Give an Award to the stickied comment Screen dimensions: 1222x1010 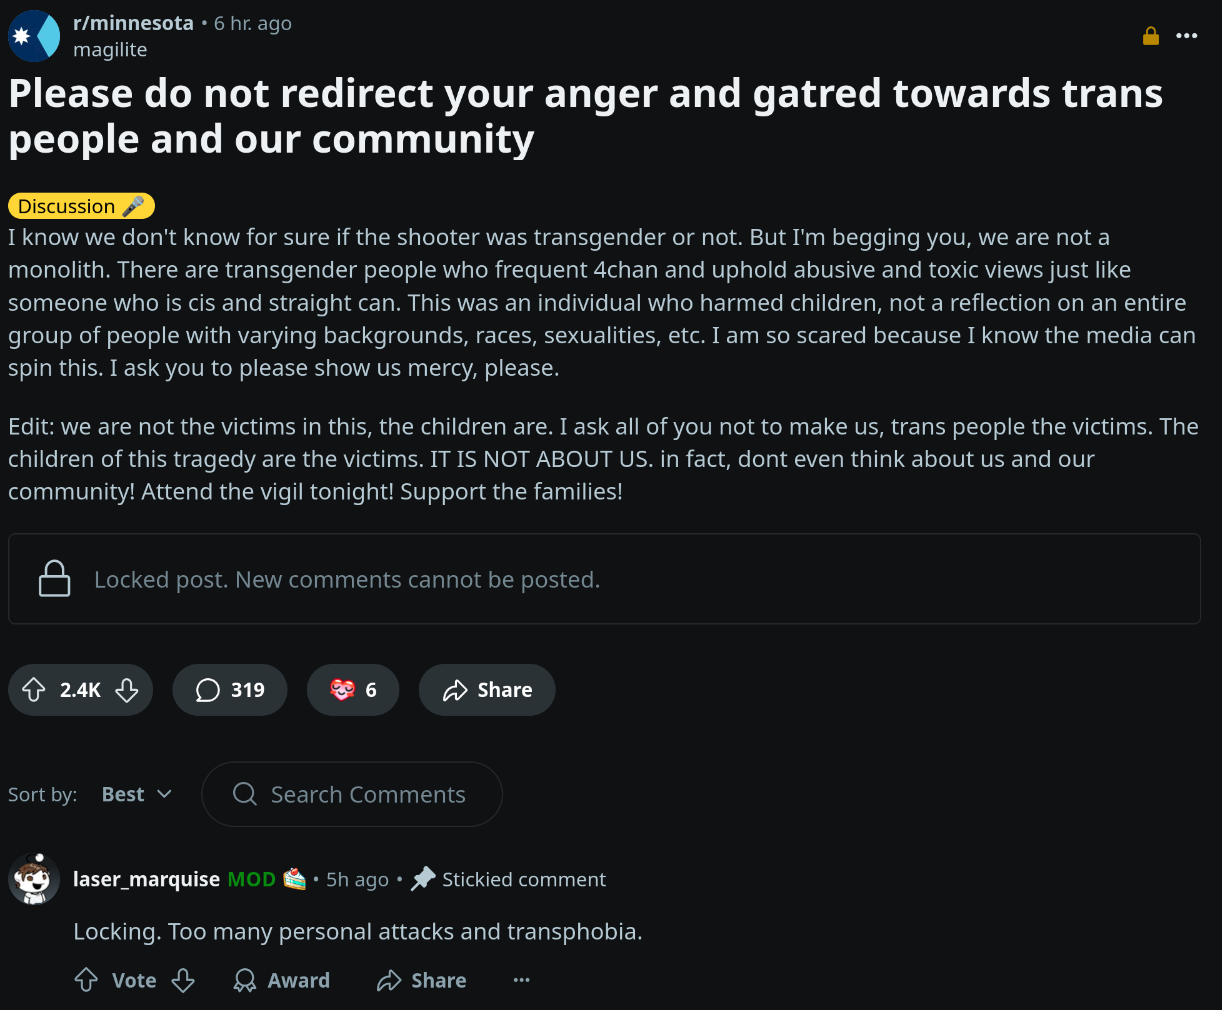pyautogui.click(x=281, y=980)
